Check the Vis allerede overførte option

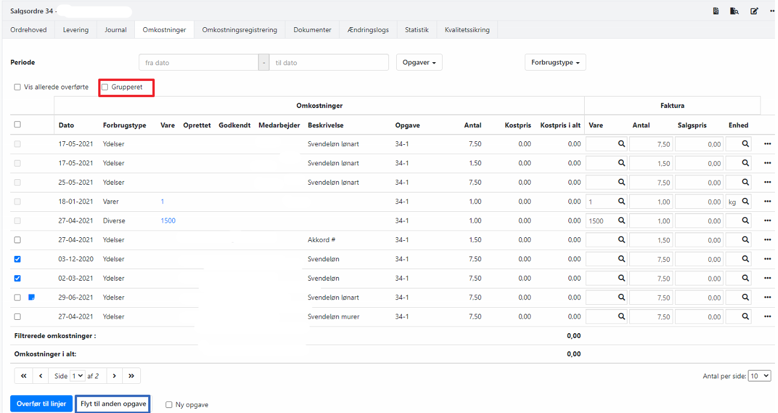click(x=17, y=87)
